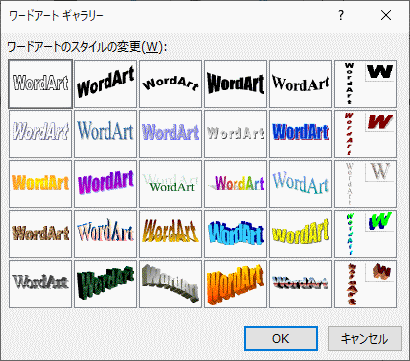Screen dimensions: 410x361
Task: Choose the teal wavy serif WordArt style
Action: coord(300,184)
